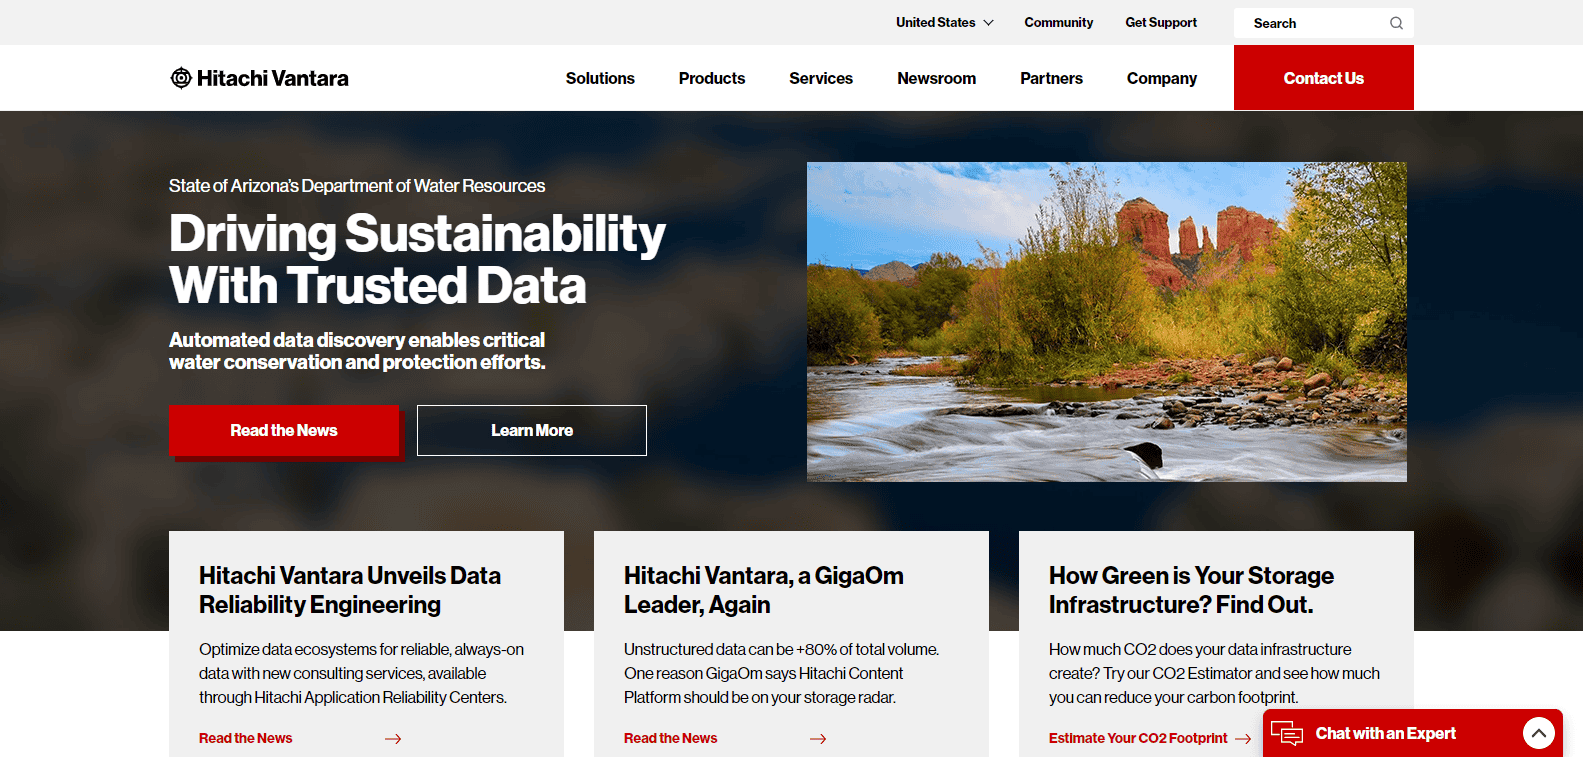The width and height of the screenshot is (1583, 757).
Task: Open the United States region dropdown
Action: pos(944,22)
